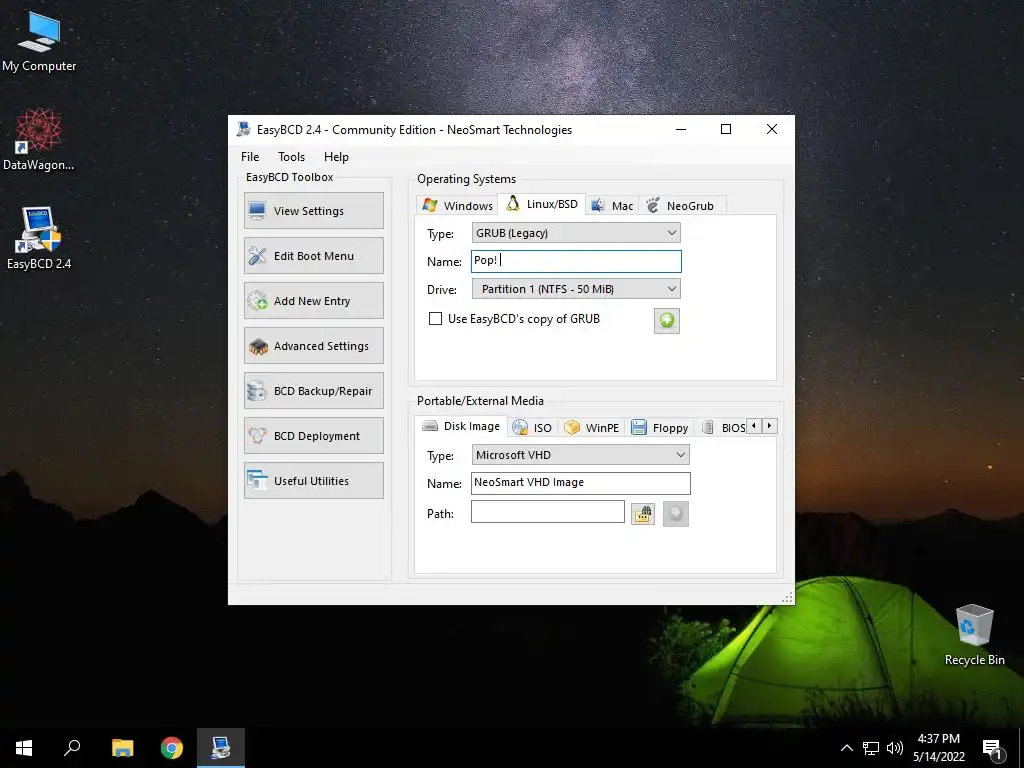Switch to the NeoGrub tab
1024x768 pixels.
tap(681, 206)
